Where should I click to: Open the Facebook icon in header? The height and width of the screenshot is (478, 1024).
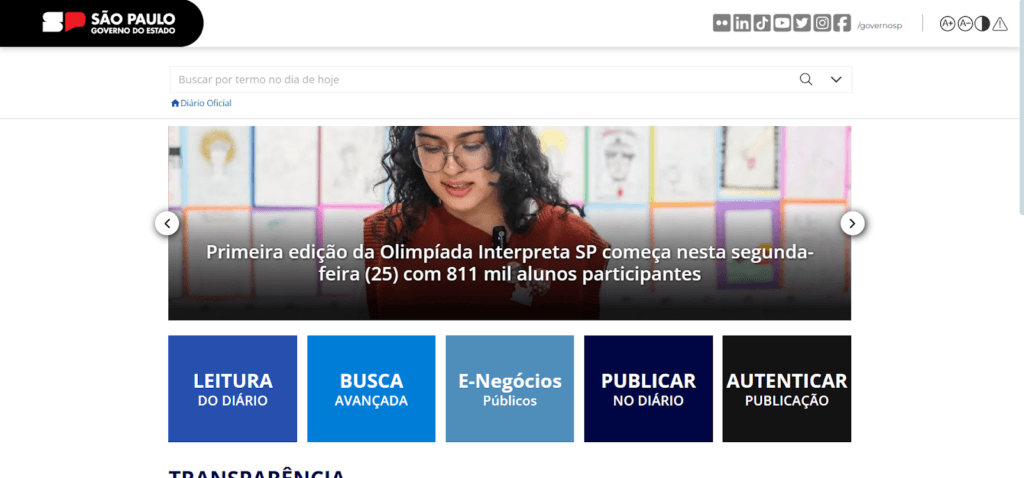tap(842, 24)
